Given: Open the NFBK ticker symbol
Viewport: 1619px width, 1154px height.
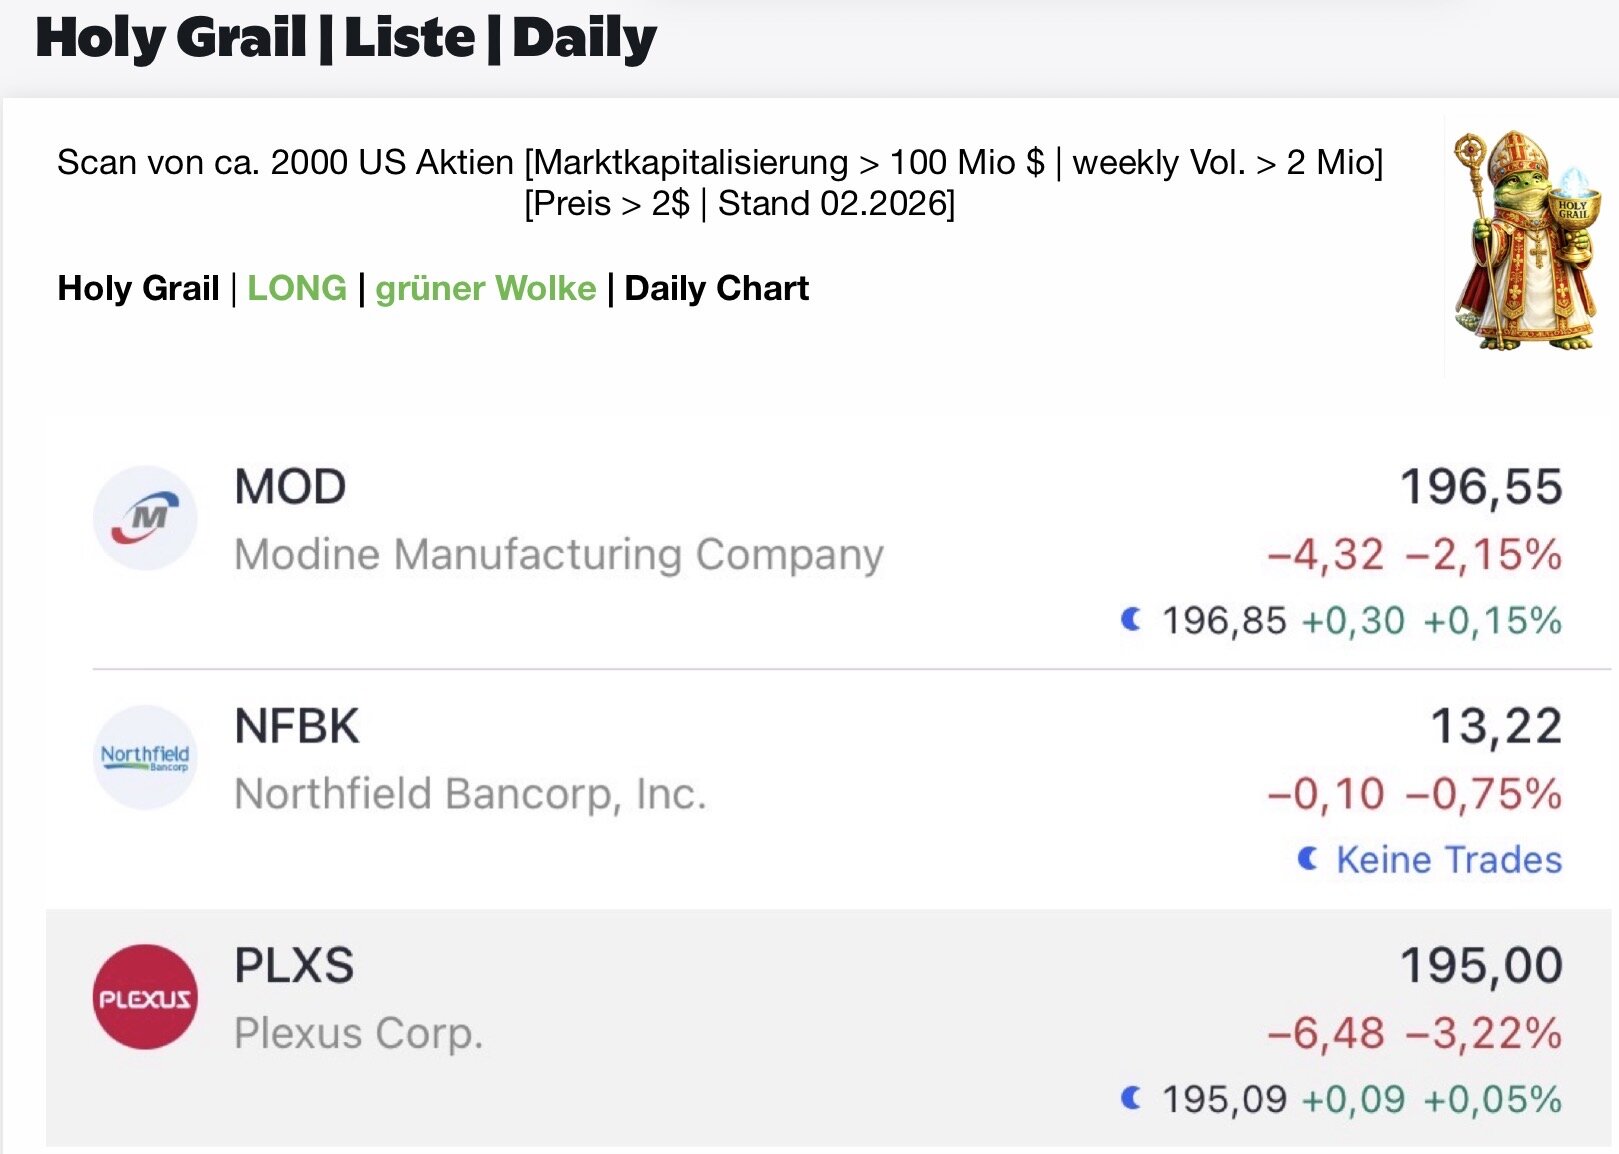Looking at the screenshot, I should coord(296,726).
